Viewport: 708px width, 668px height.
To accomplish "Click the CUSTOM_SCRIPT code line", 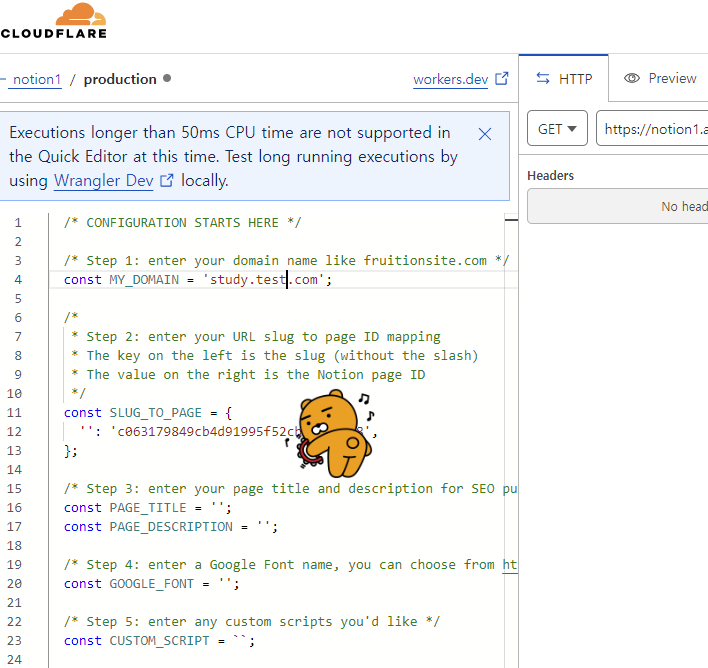I will click(159, 640).
